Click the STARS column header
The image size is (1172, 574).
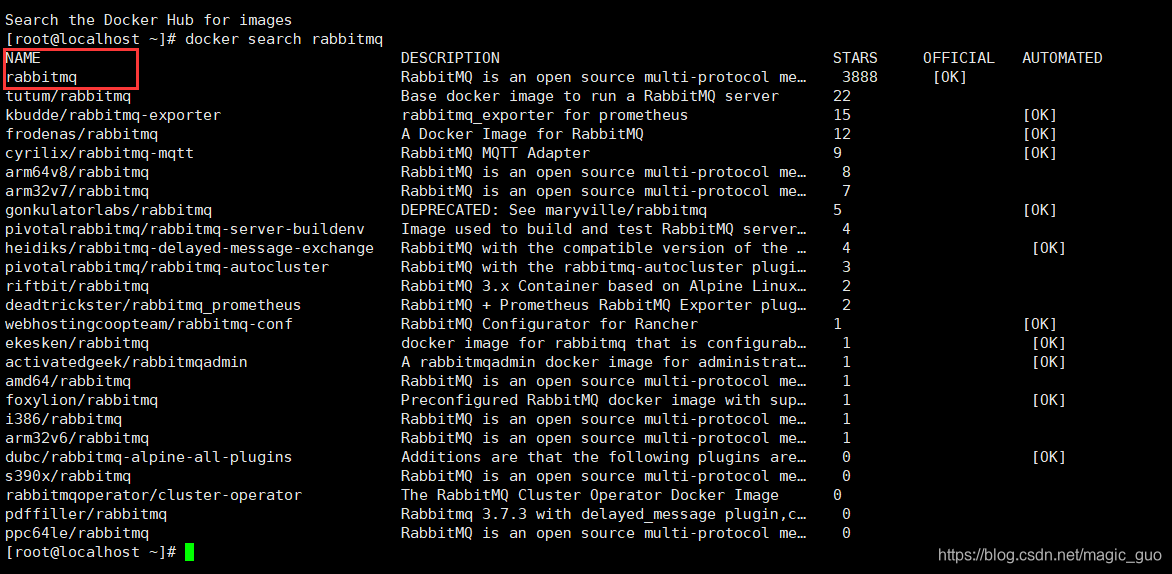tap(855, 58)
